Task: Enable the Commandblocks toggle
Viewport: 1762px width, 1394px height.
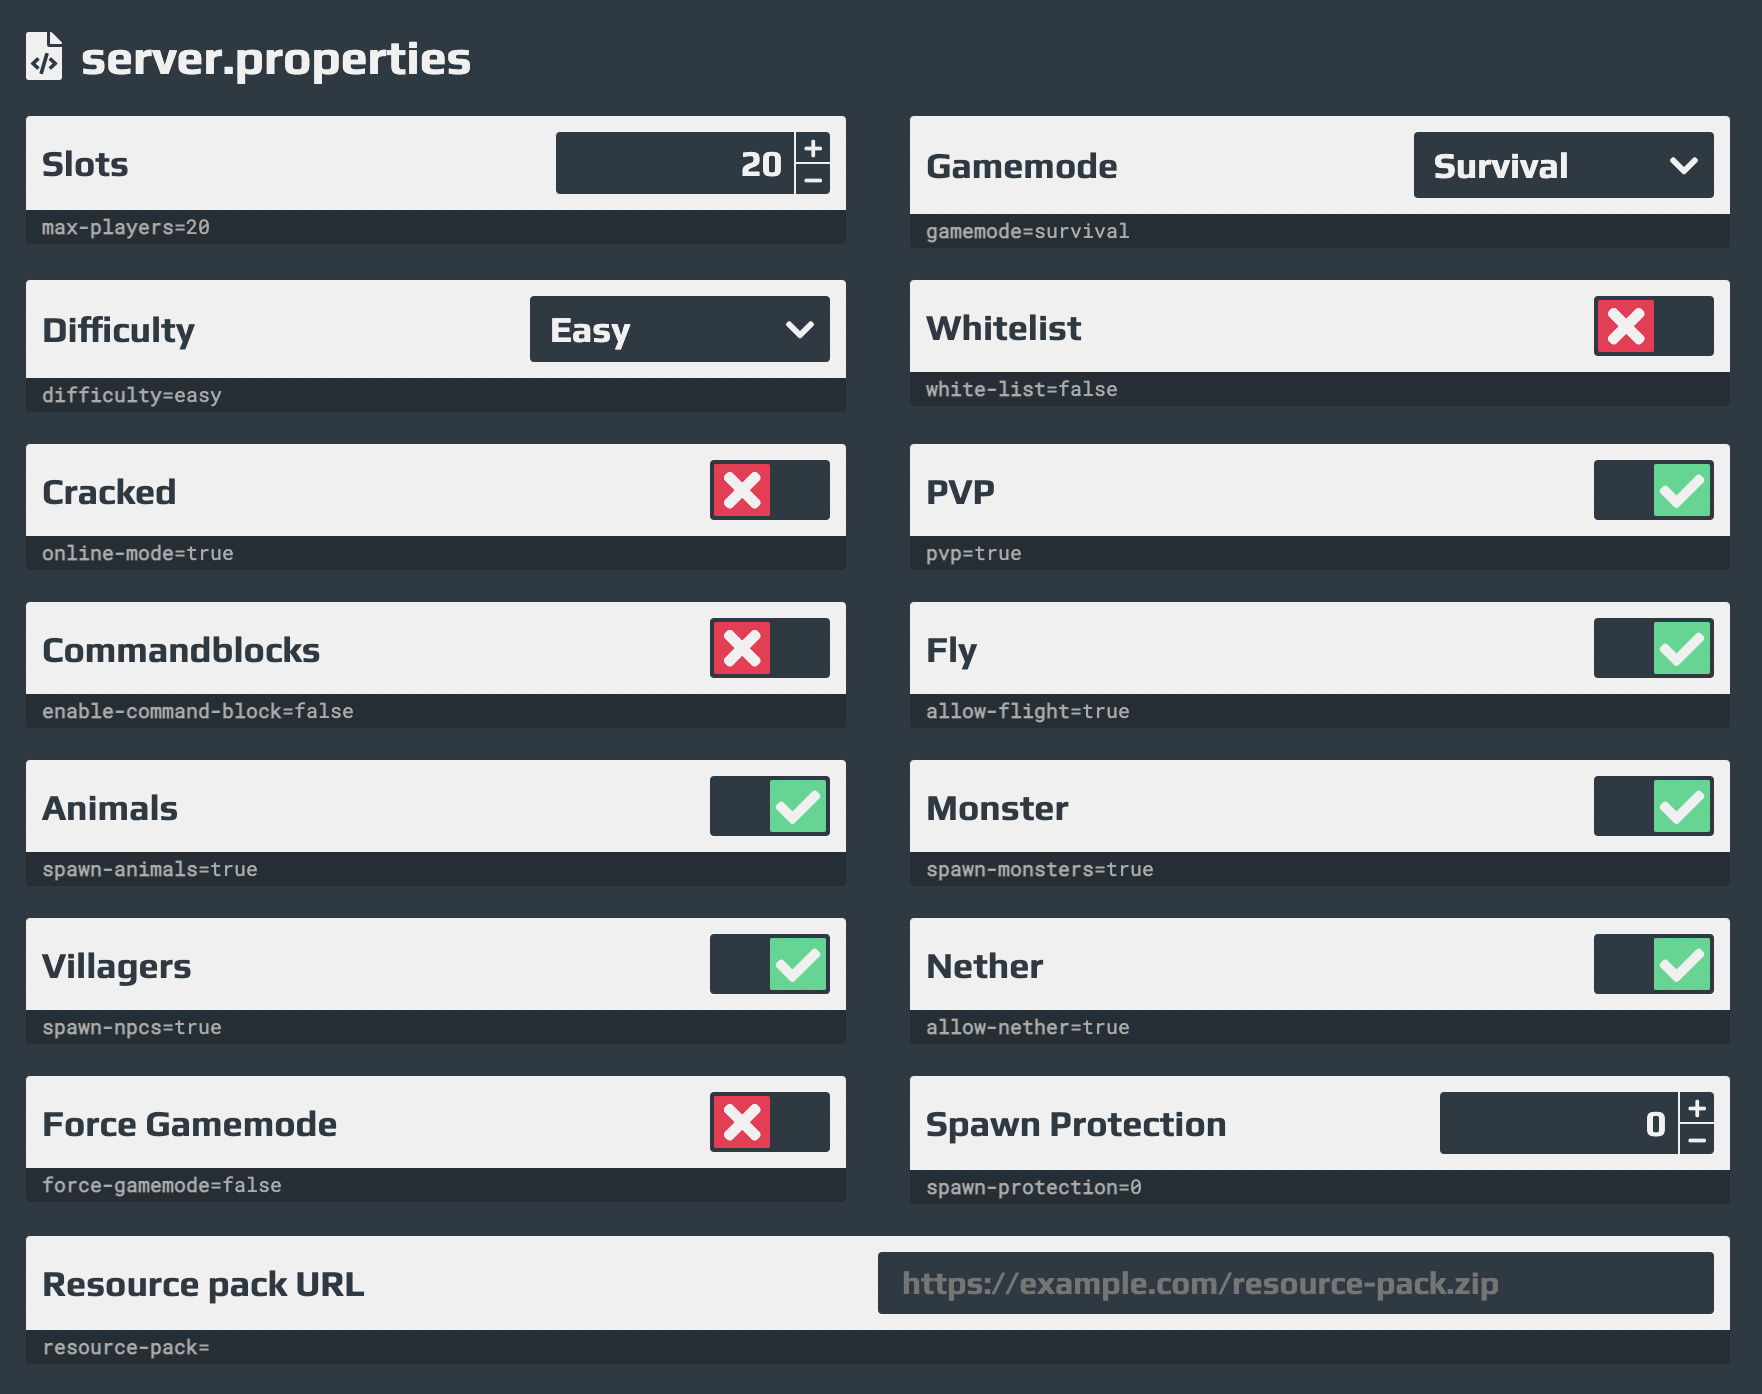Action: [x=770, y=648]
